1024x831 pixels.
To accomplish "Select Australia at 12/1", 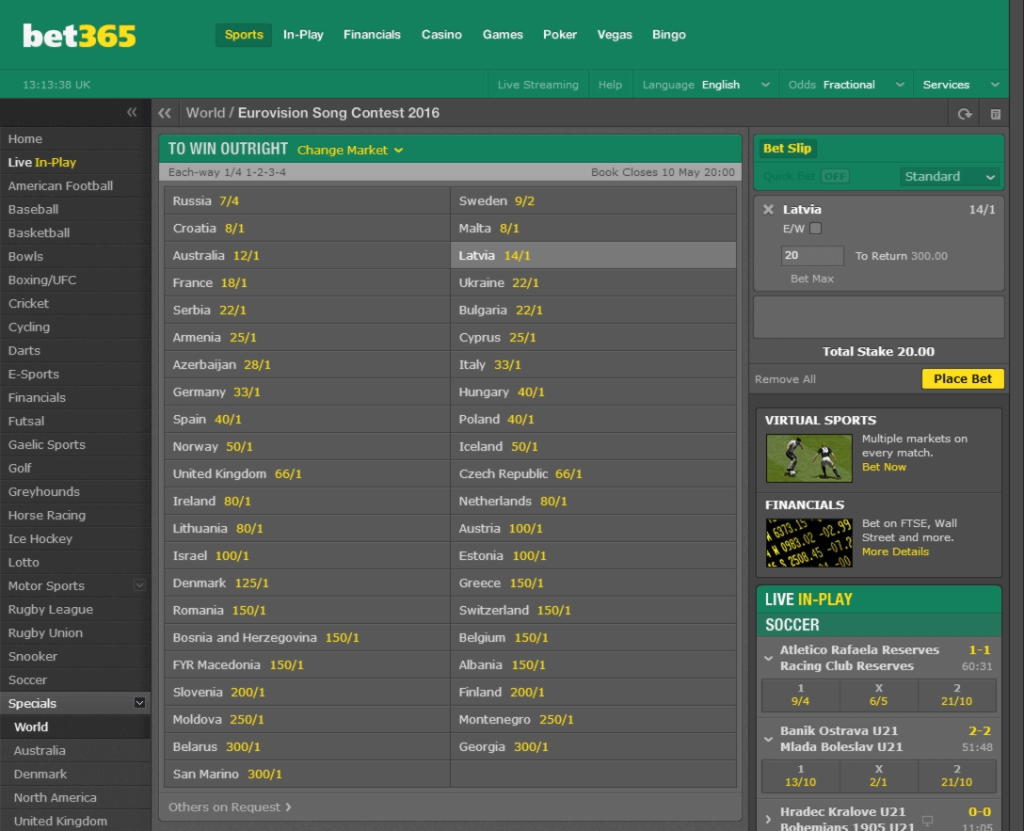I will tap(307, 255).
